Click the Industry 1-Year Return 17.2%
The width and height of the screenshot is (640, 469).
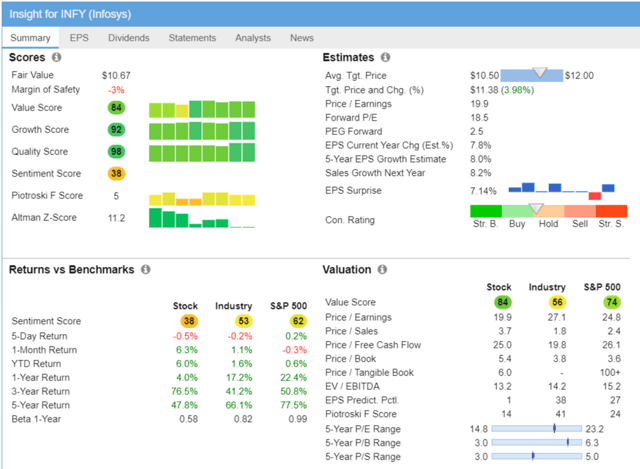pos(239,377)
